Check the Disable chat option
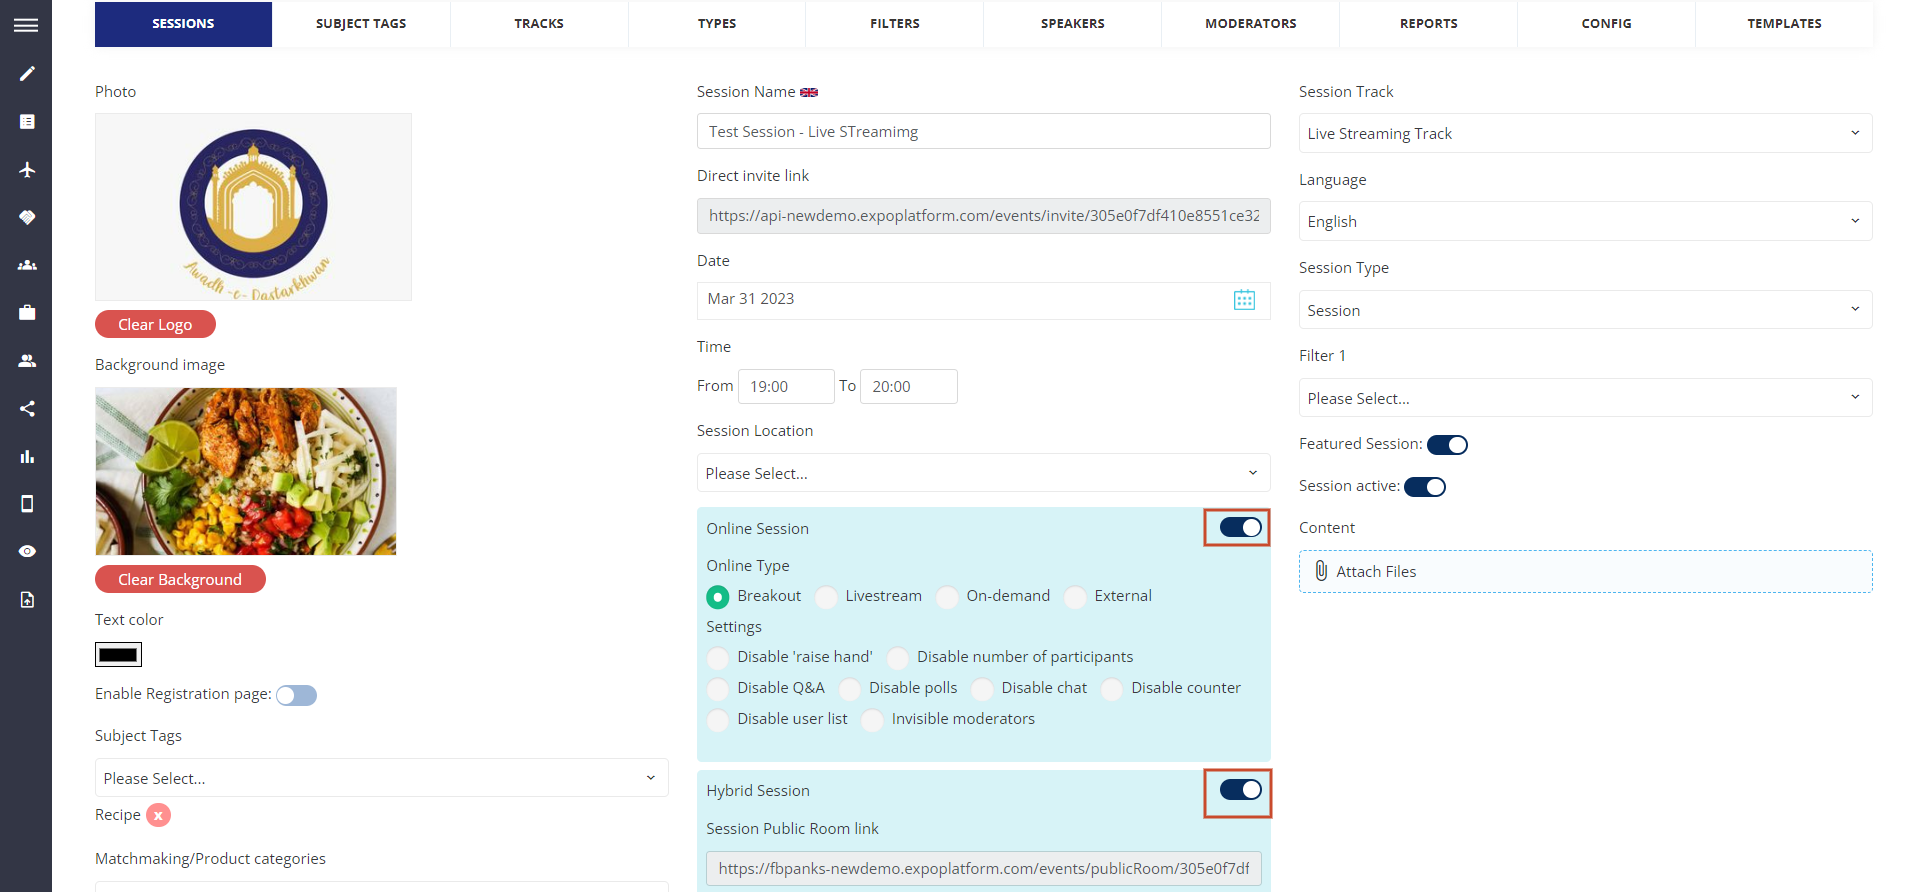Viewport: 1920px width, 892px height. pos(982,689)
